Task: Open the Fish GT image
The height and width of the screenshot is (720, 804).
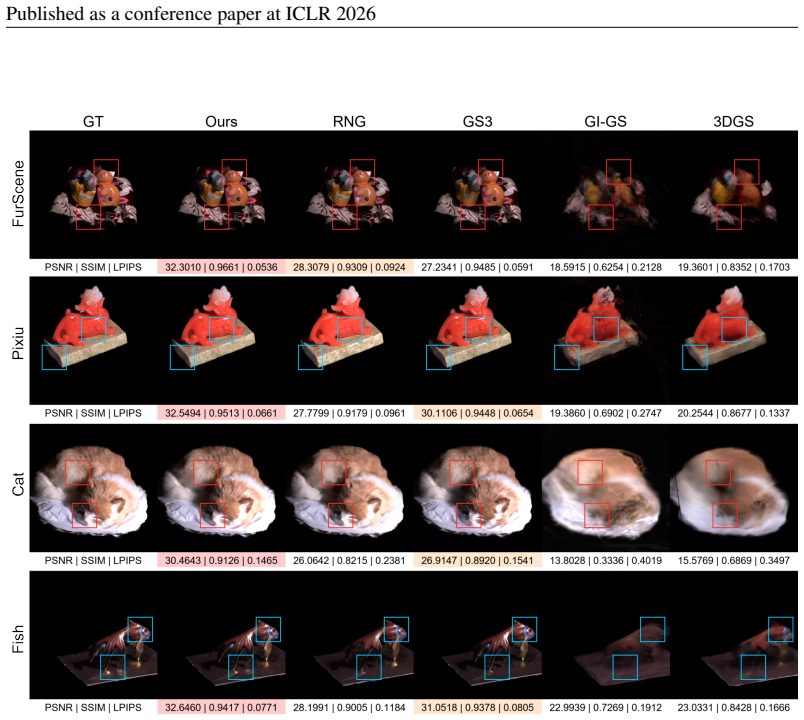Action: [93, 635]
